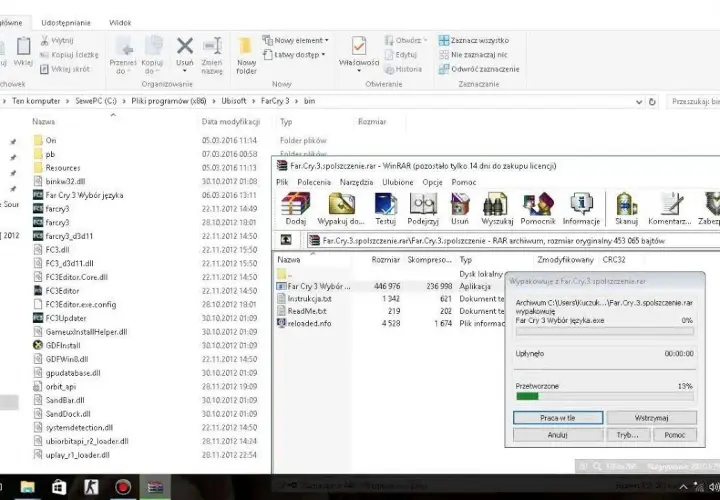This screenshot has width=720, height=500.
Task: Switch to the Udostępnianie ribbon tab
Action: click(x=66, y=22)
